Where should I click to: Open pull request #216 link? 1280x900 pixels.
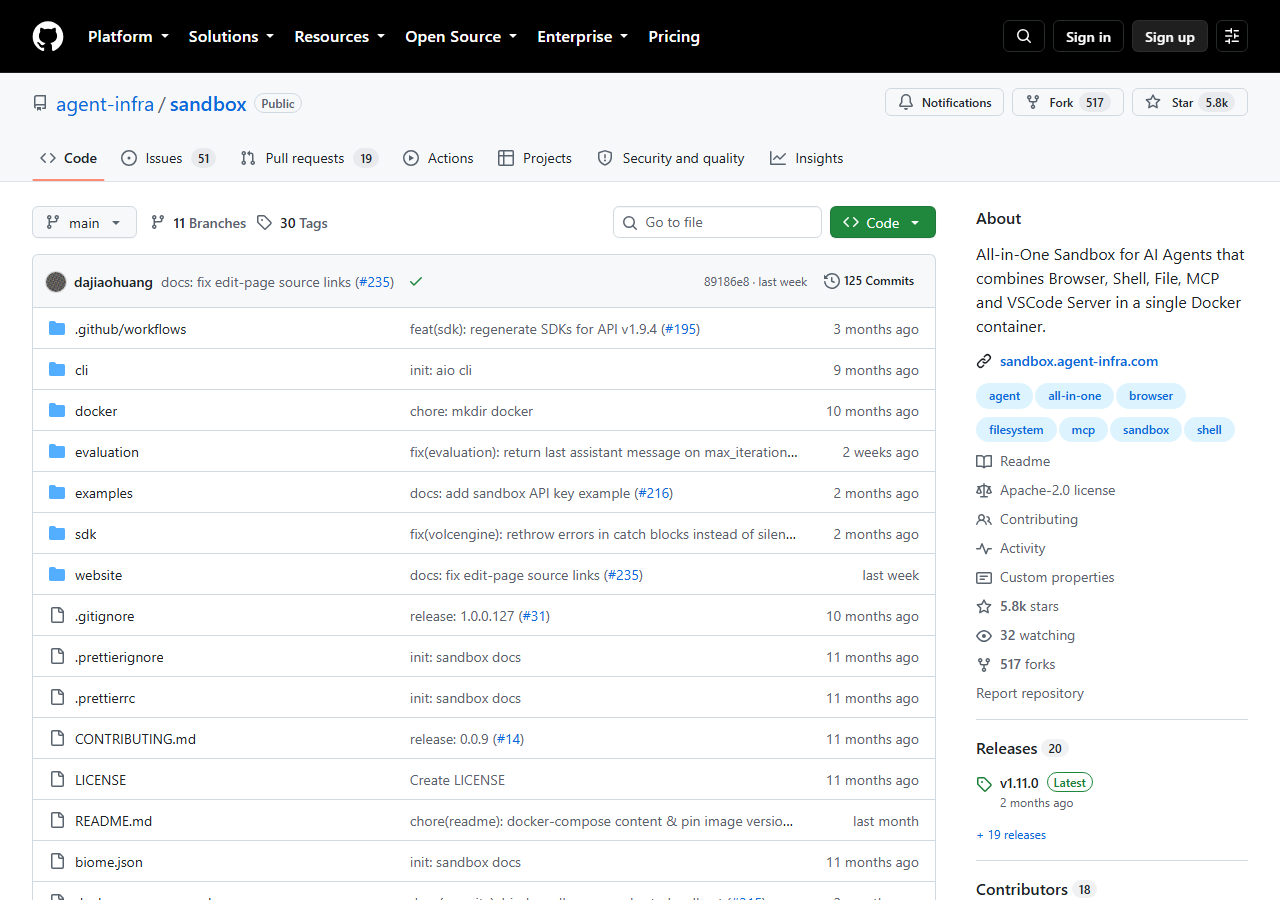click(x=653, y=493)
